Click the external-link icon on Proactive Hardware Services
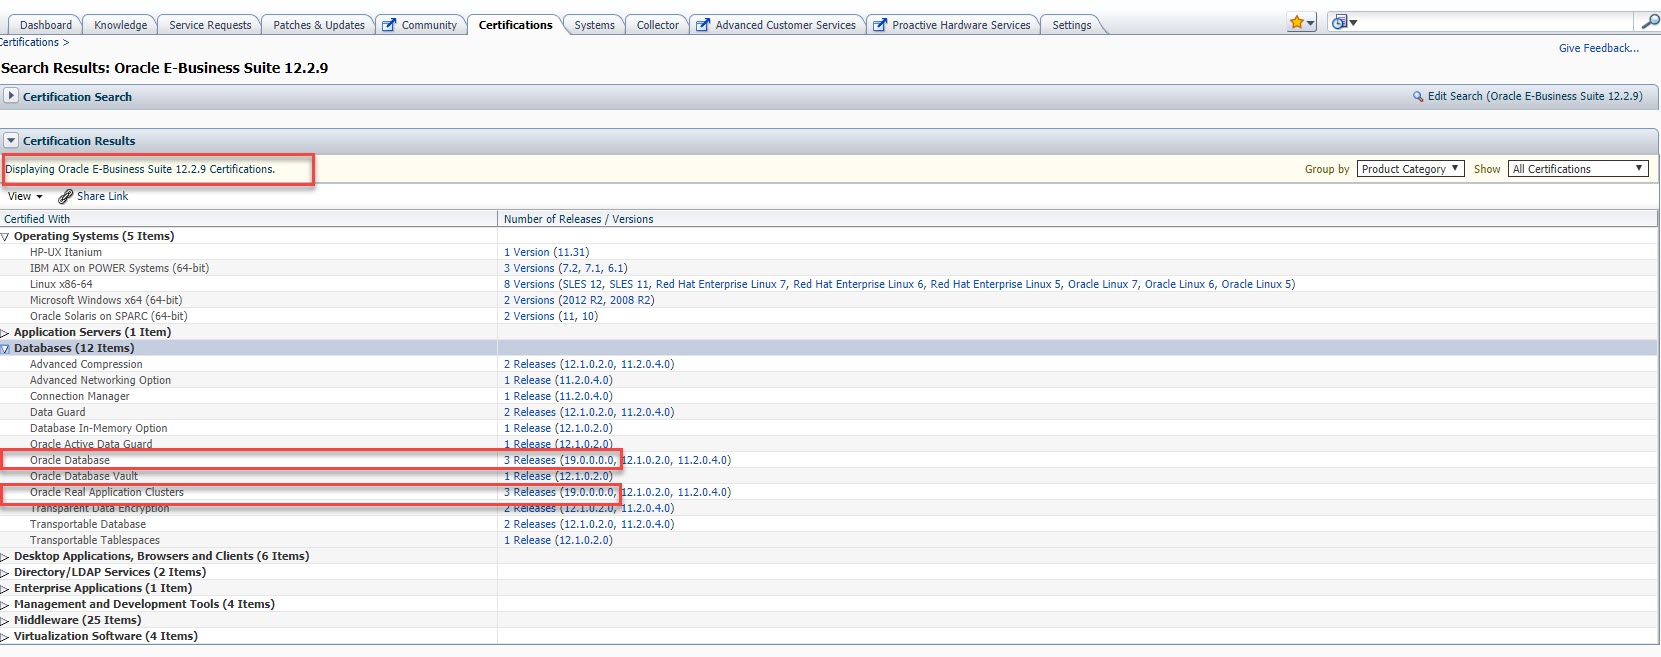Viewport: 1661px width, 657px height. pyautogui.click(x=880, y=25)
